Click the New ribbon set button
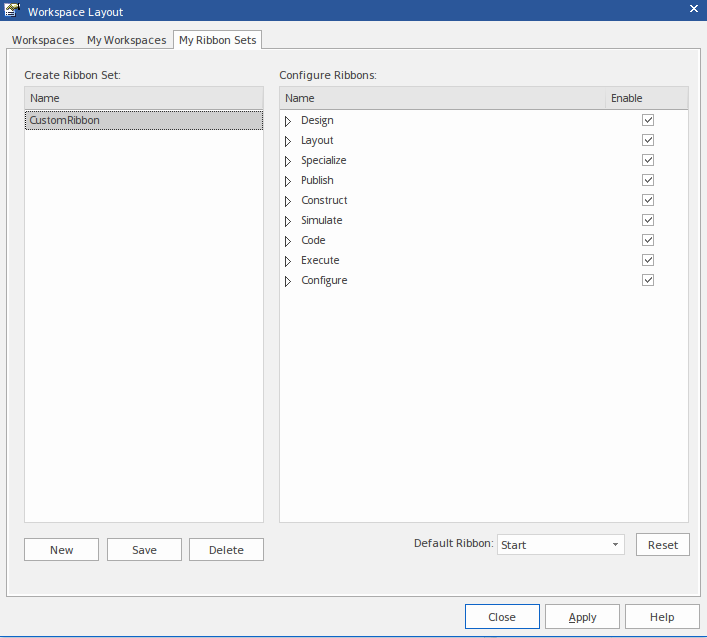Viewport: 707px width, 638px height. point(61,550)
